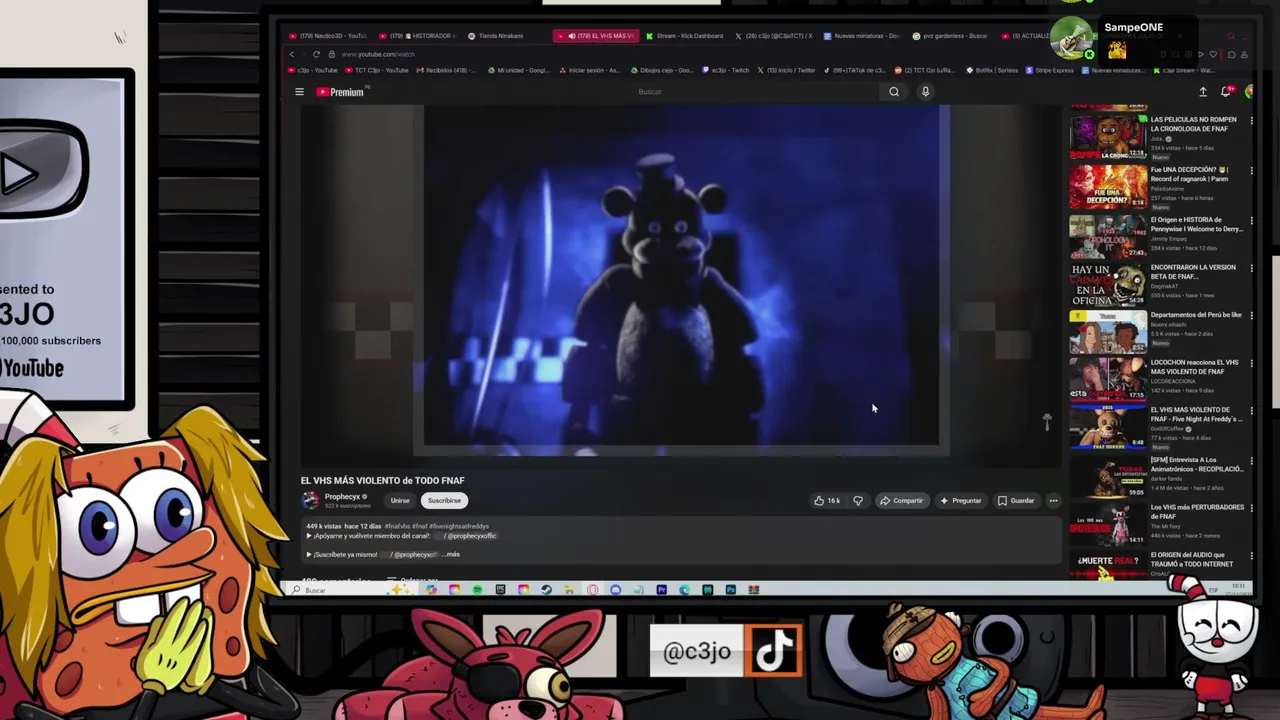Save video with Guardar button
This screenshot has width=1280, height=720.
(1016, 500)
